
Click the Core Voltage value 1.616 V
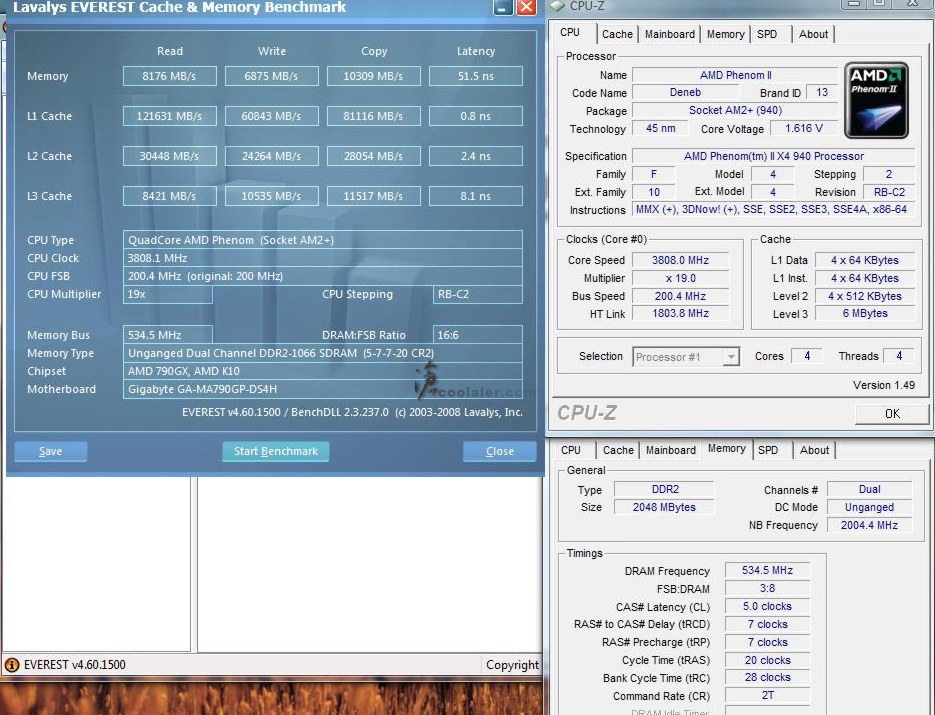tap(804, 128)
